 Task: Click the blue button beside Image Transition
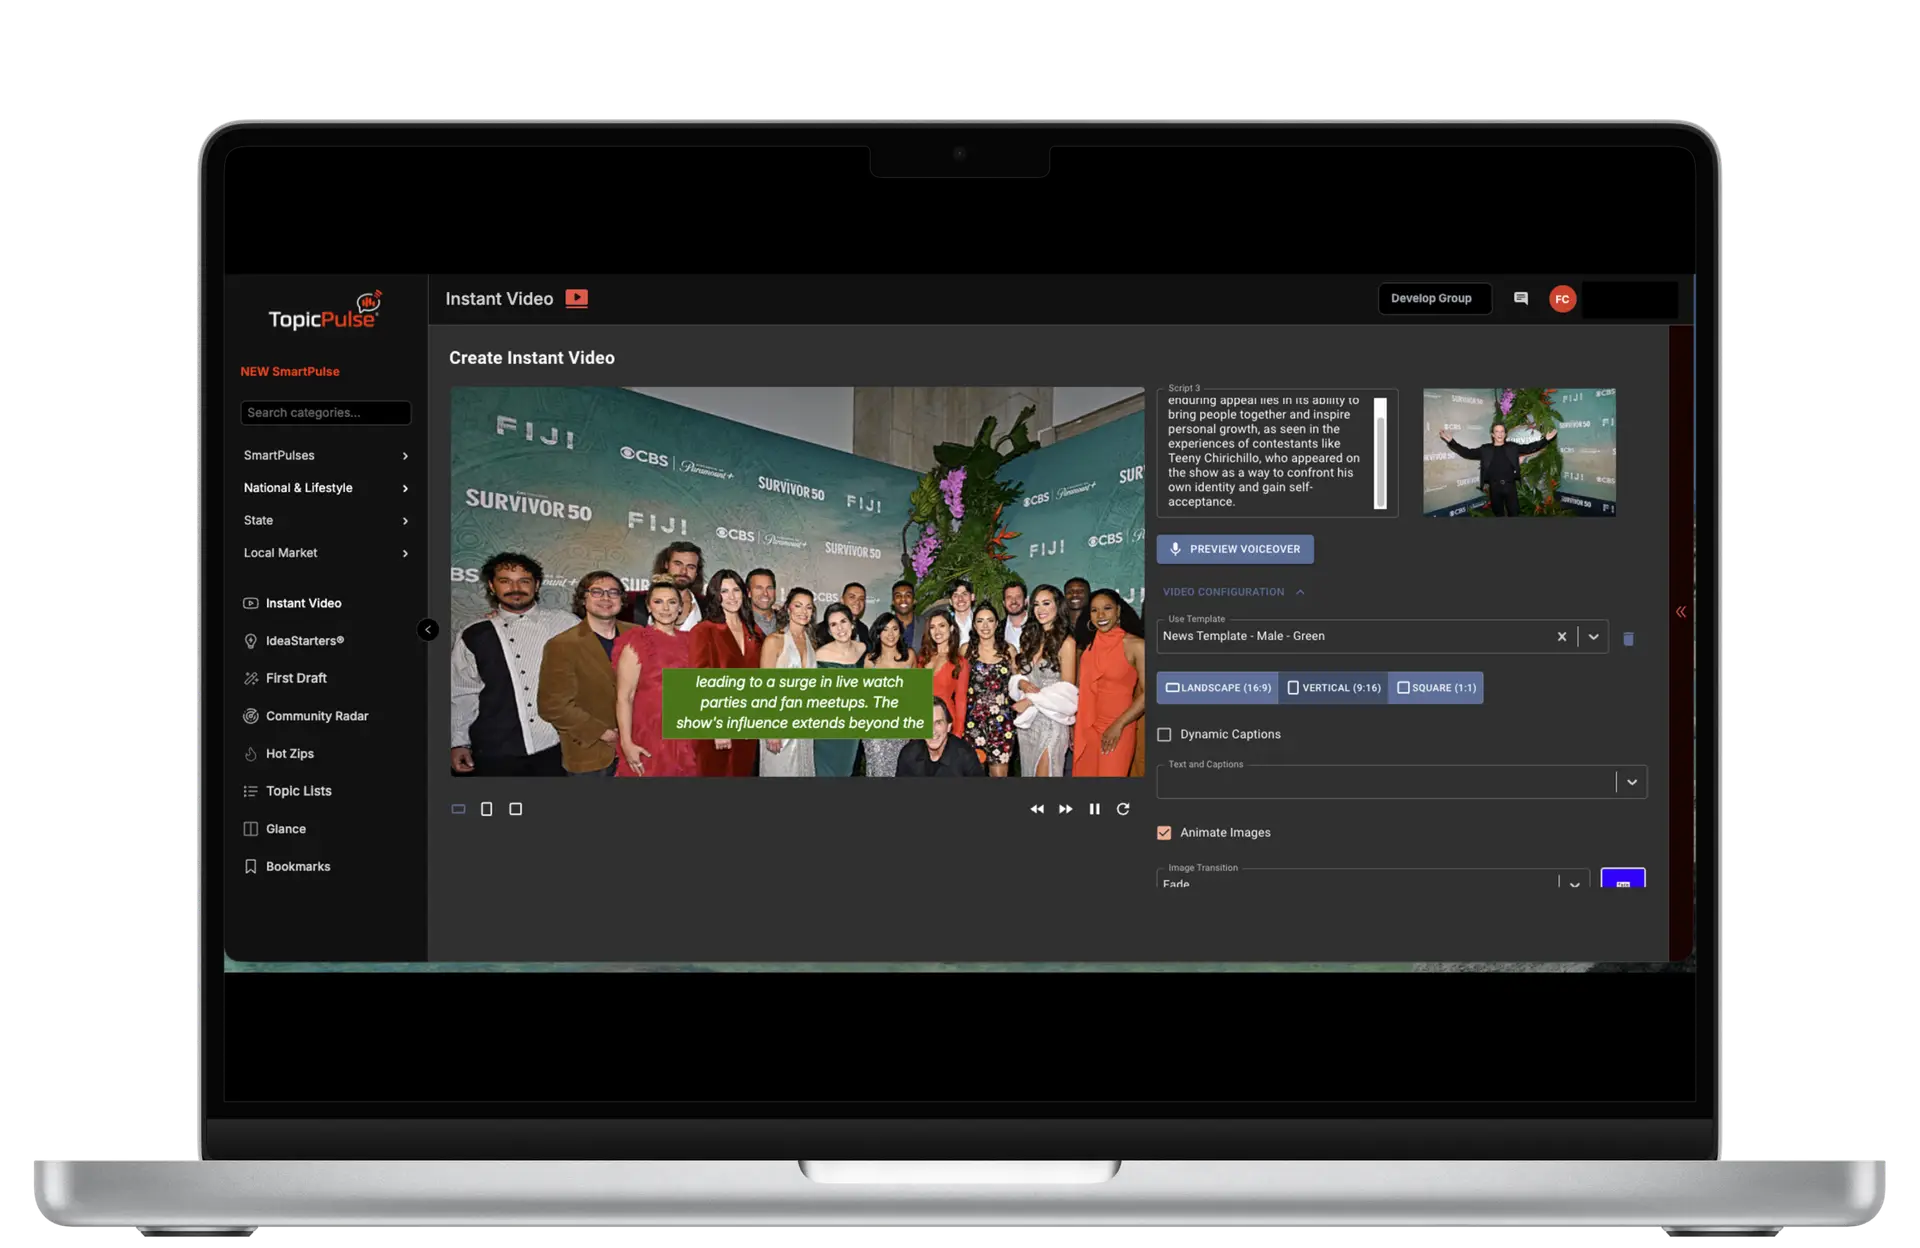1623,878
